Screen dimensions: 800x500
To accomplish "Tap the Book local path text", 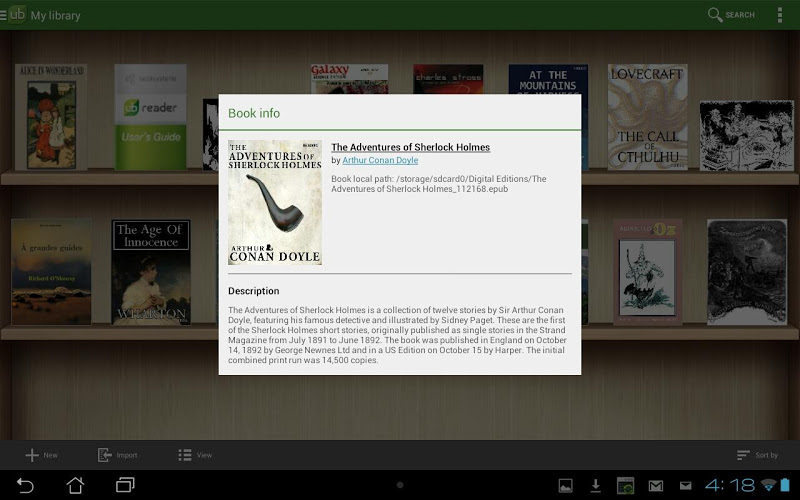I will point(439,184).
